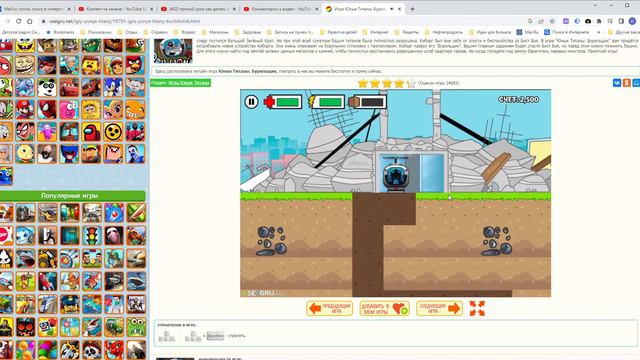Open the browser profile avatar
This screenshot has width=640, height=360.
tap(632, 21)
